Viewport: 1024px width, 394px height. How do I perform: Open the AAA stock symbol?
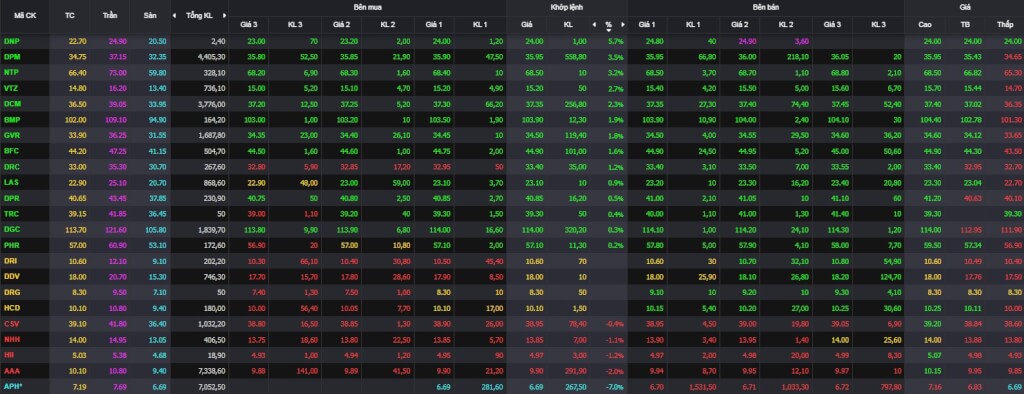coord(12,370)
